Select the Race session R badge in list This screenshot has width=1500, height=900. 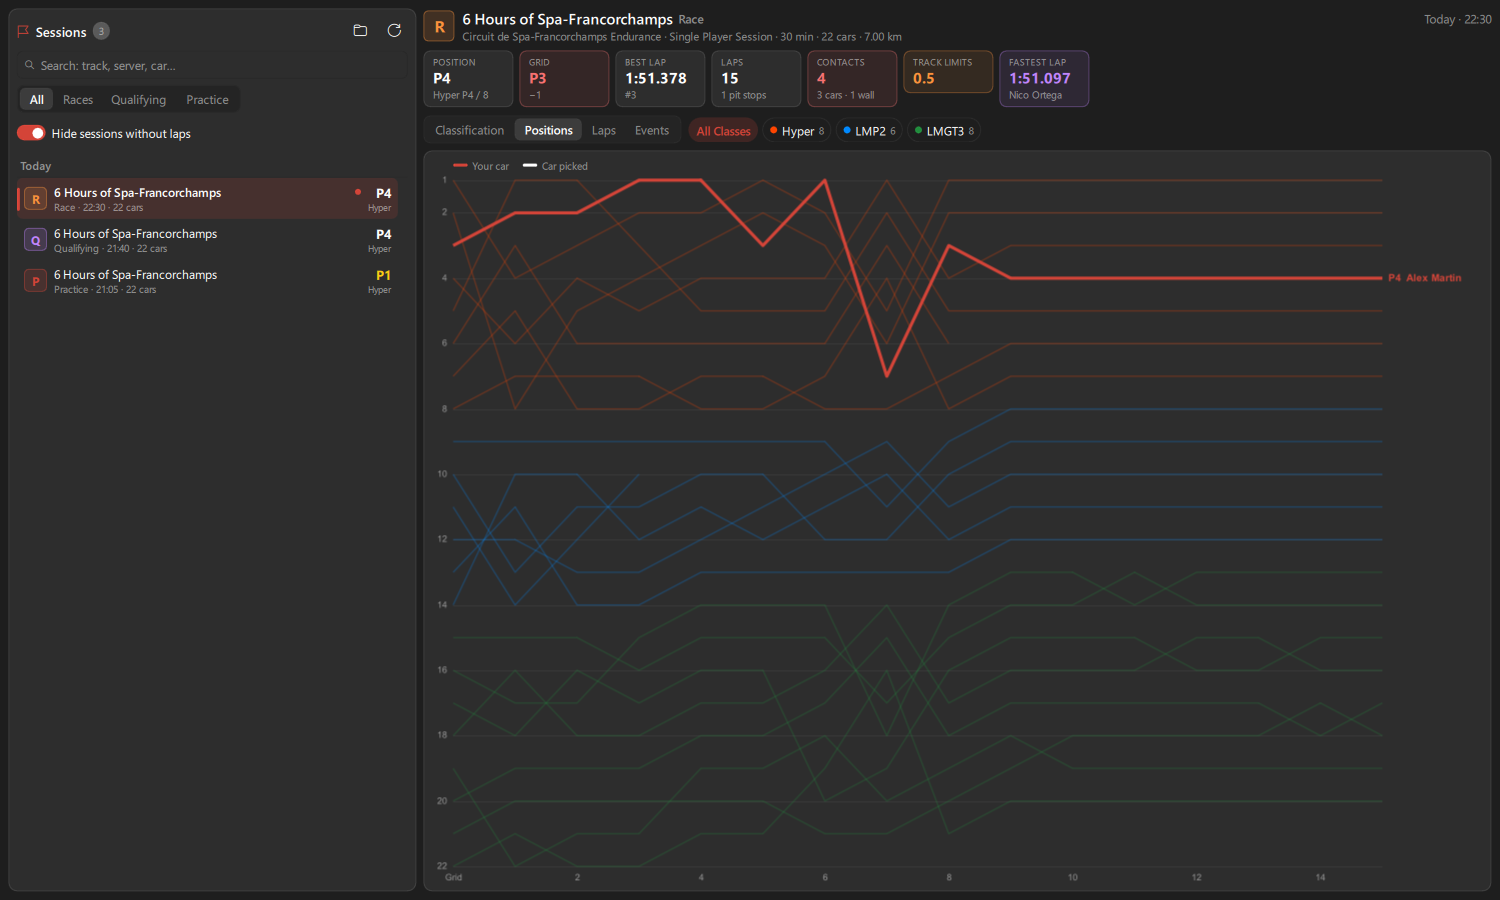[x=36, y=199]
